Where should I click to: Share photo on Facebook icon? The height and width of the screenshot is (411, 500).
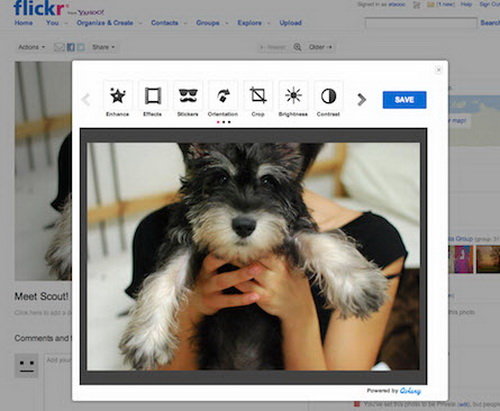71,47
